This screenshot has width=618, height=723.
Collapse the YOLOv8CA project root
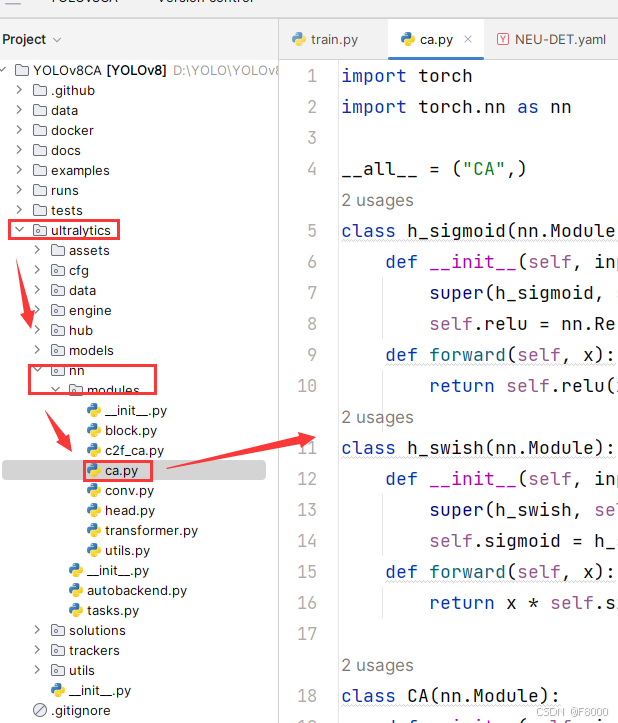[x=4, y=70]
